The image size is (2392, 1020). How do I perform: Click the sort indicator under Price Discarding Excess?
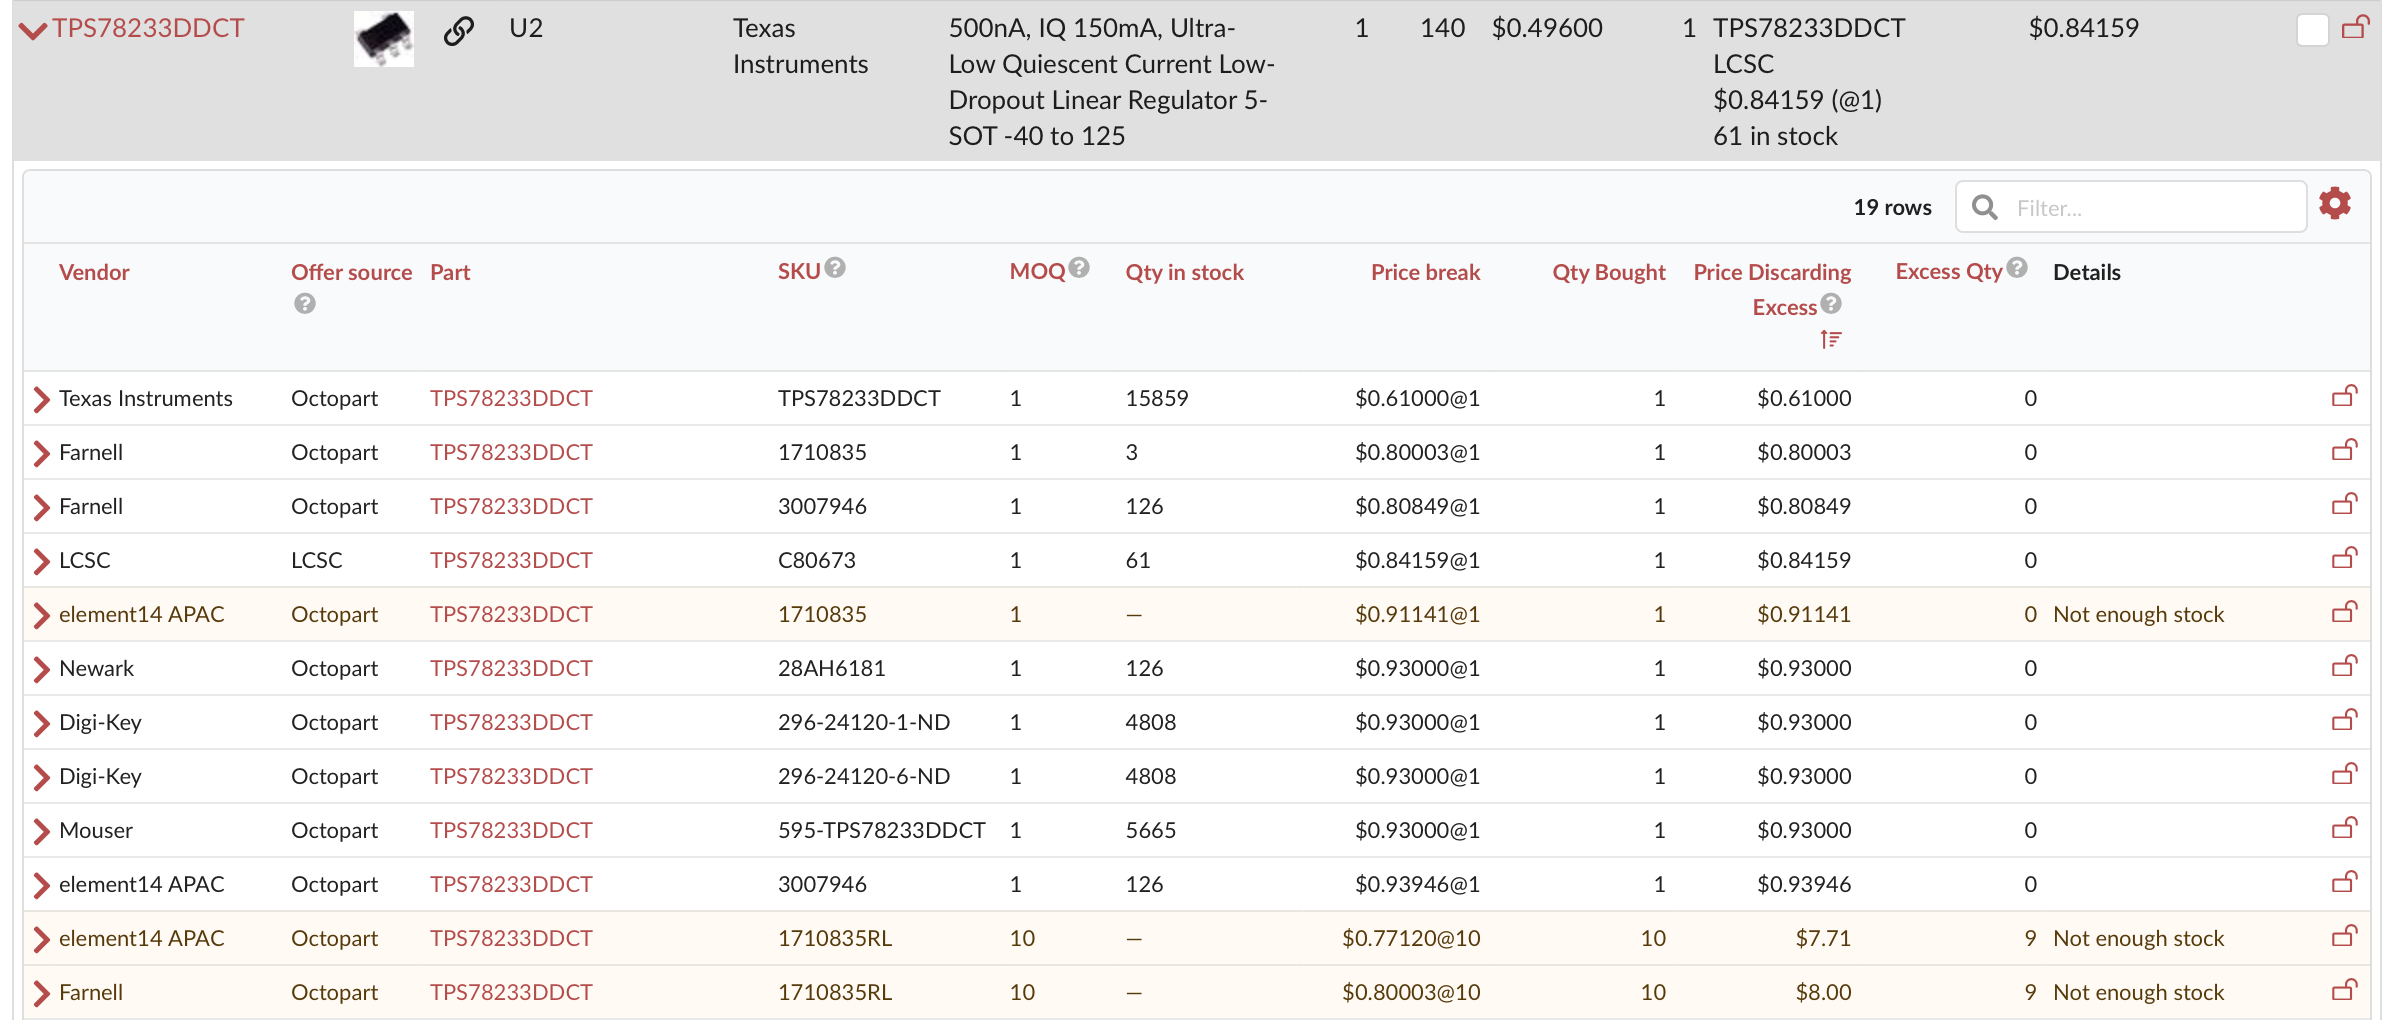tap(1830, 340)
